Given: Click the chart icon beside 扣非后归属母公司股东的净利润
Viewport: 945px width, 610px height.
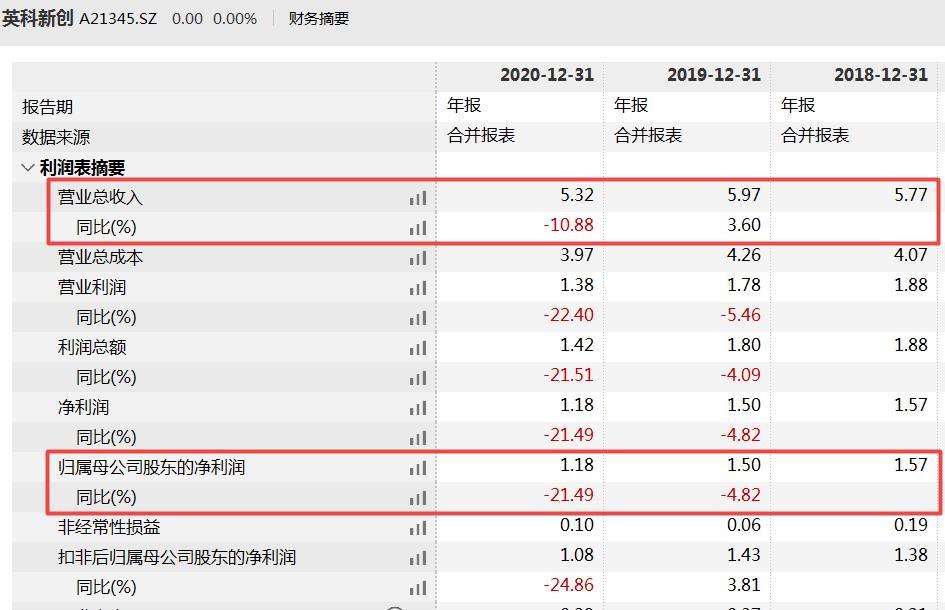Looking at the screenshot, I should coord(418,555).
